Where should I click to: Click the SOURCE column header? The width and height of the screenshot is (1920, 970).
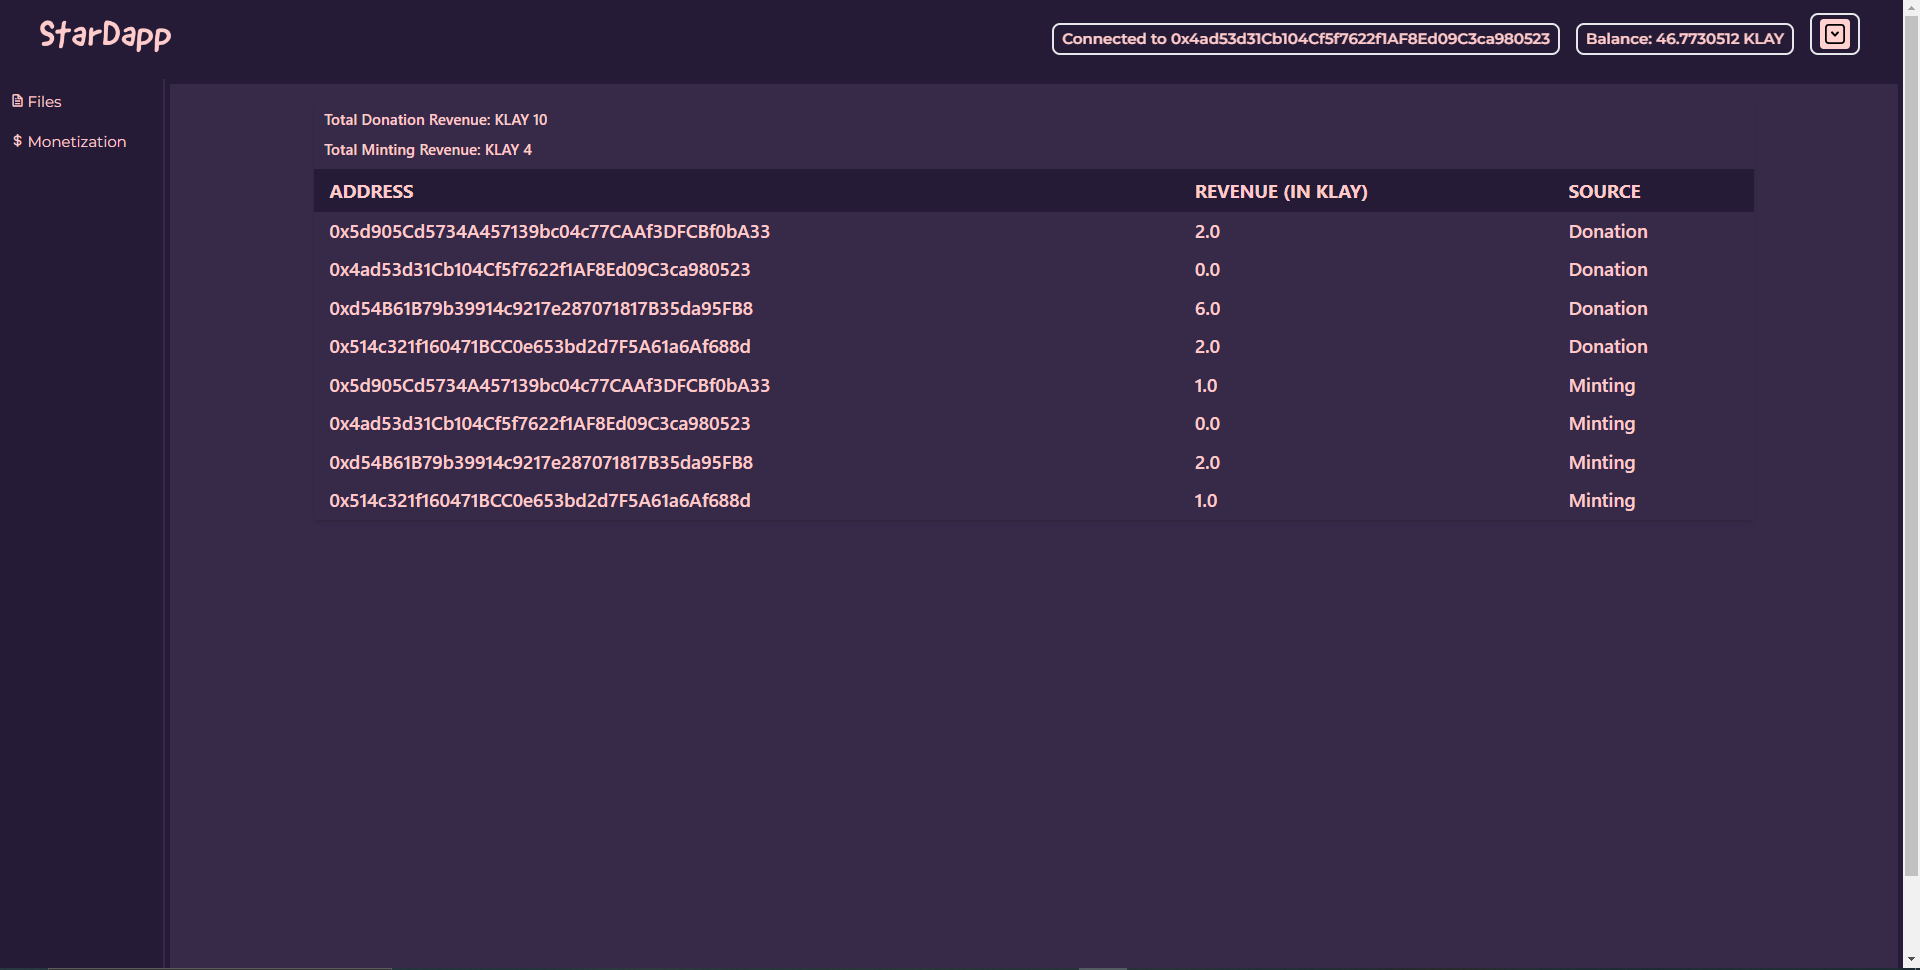pos(1604,191)
